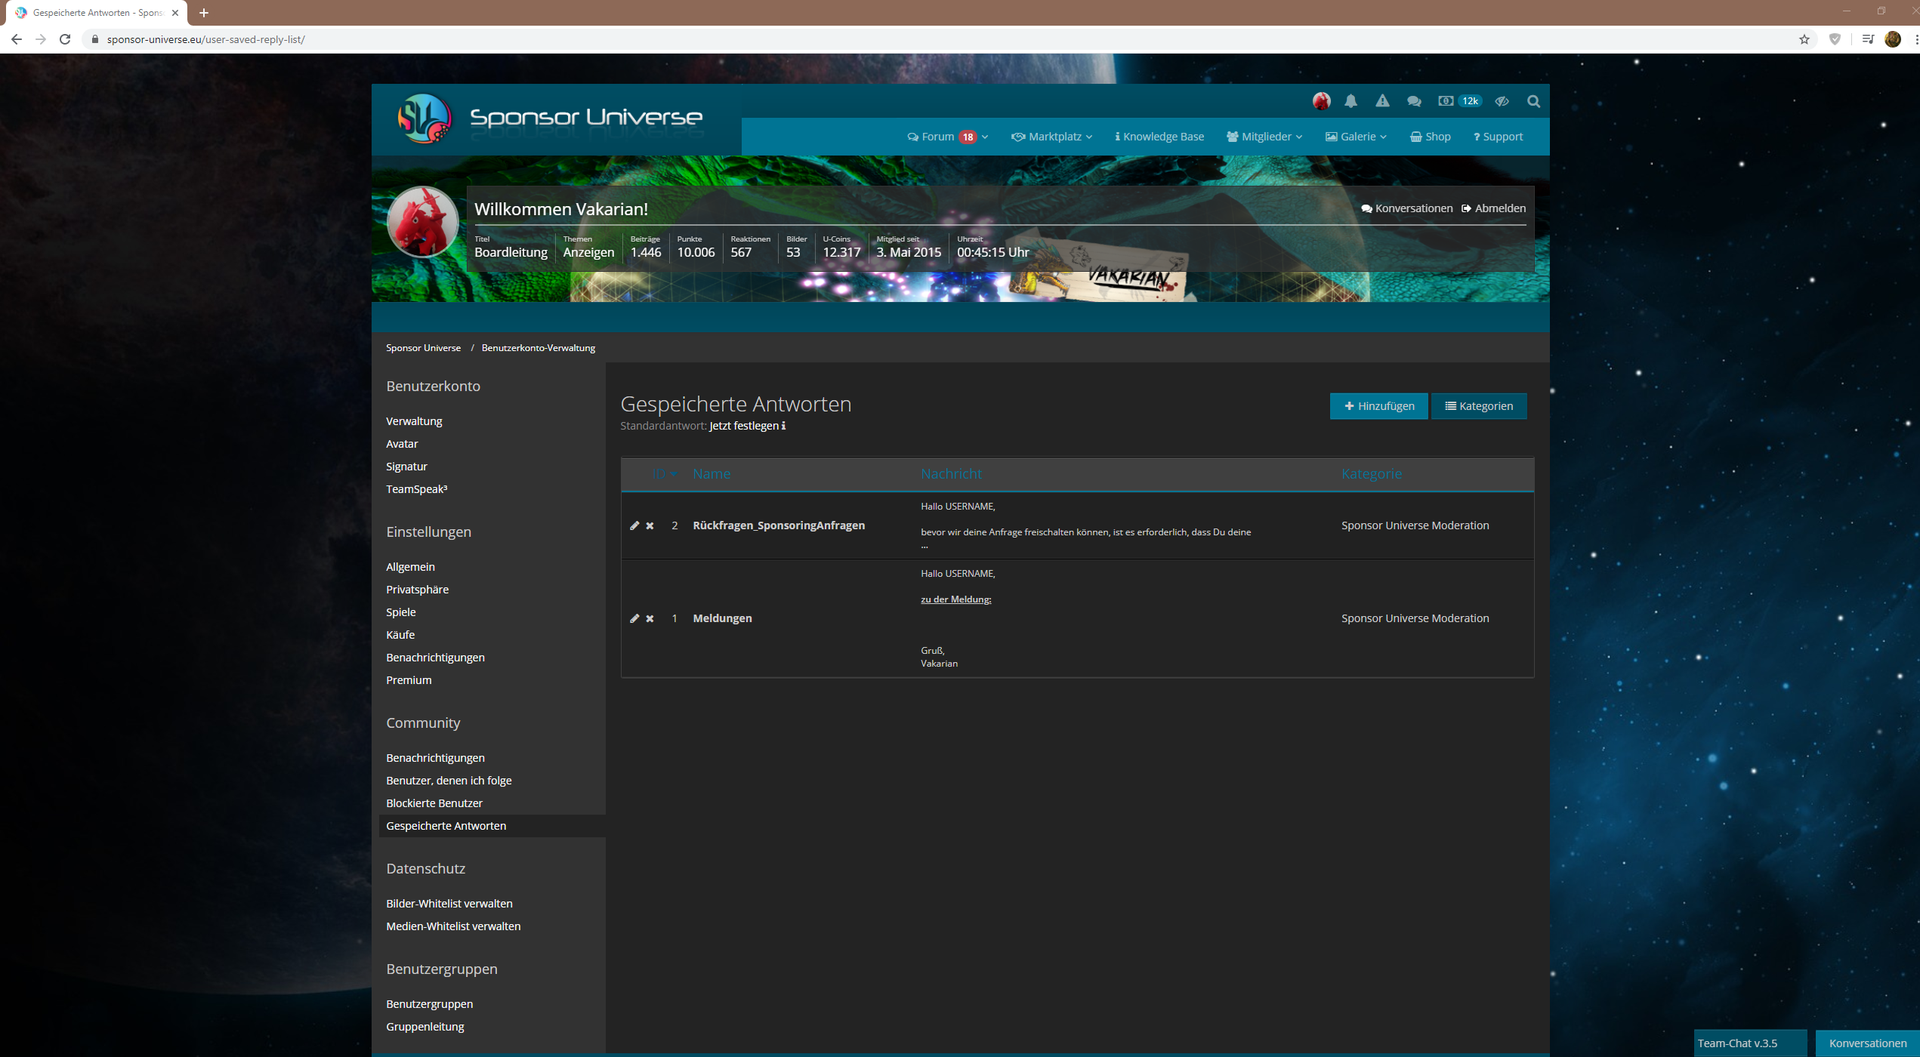This screenshot has width=1920, height=1057.
Task: Go to the Shop menu item
Action: click(x=1430, y=137)
